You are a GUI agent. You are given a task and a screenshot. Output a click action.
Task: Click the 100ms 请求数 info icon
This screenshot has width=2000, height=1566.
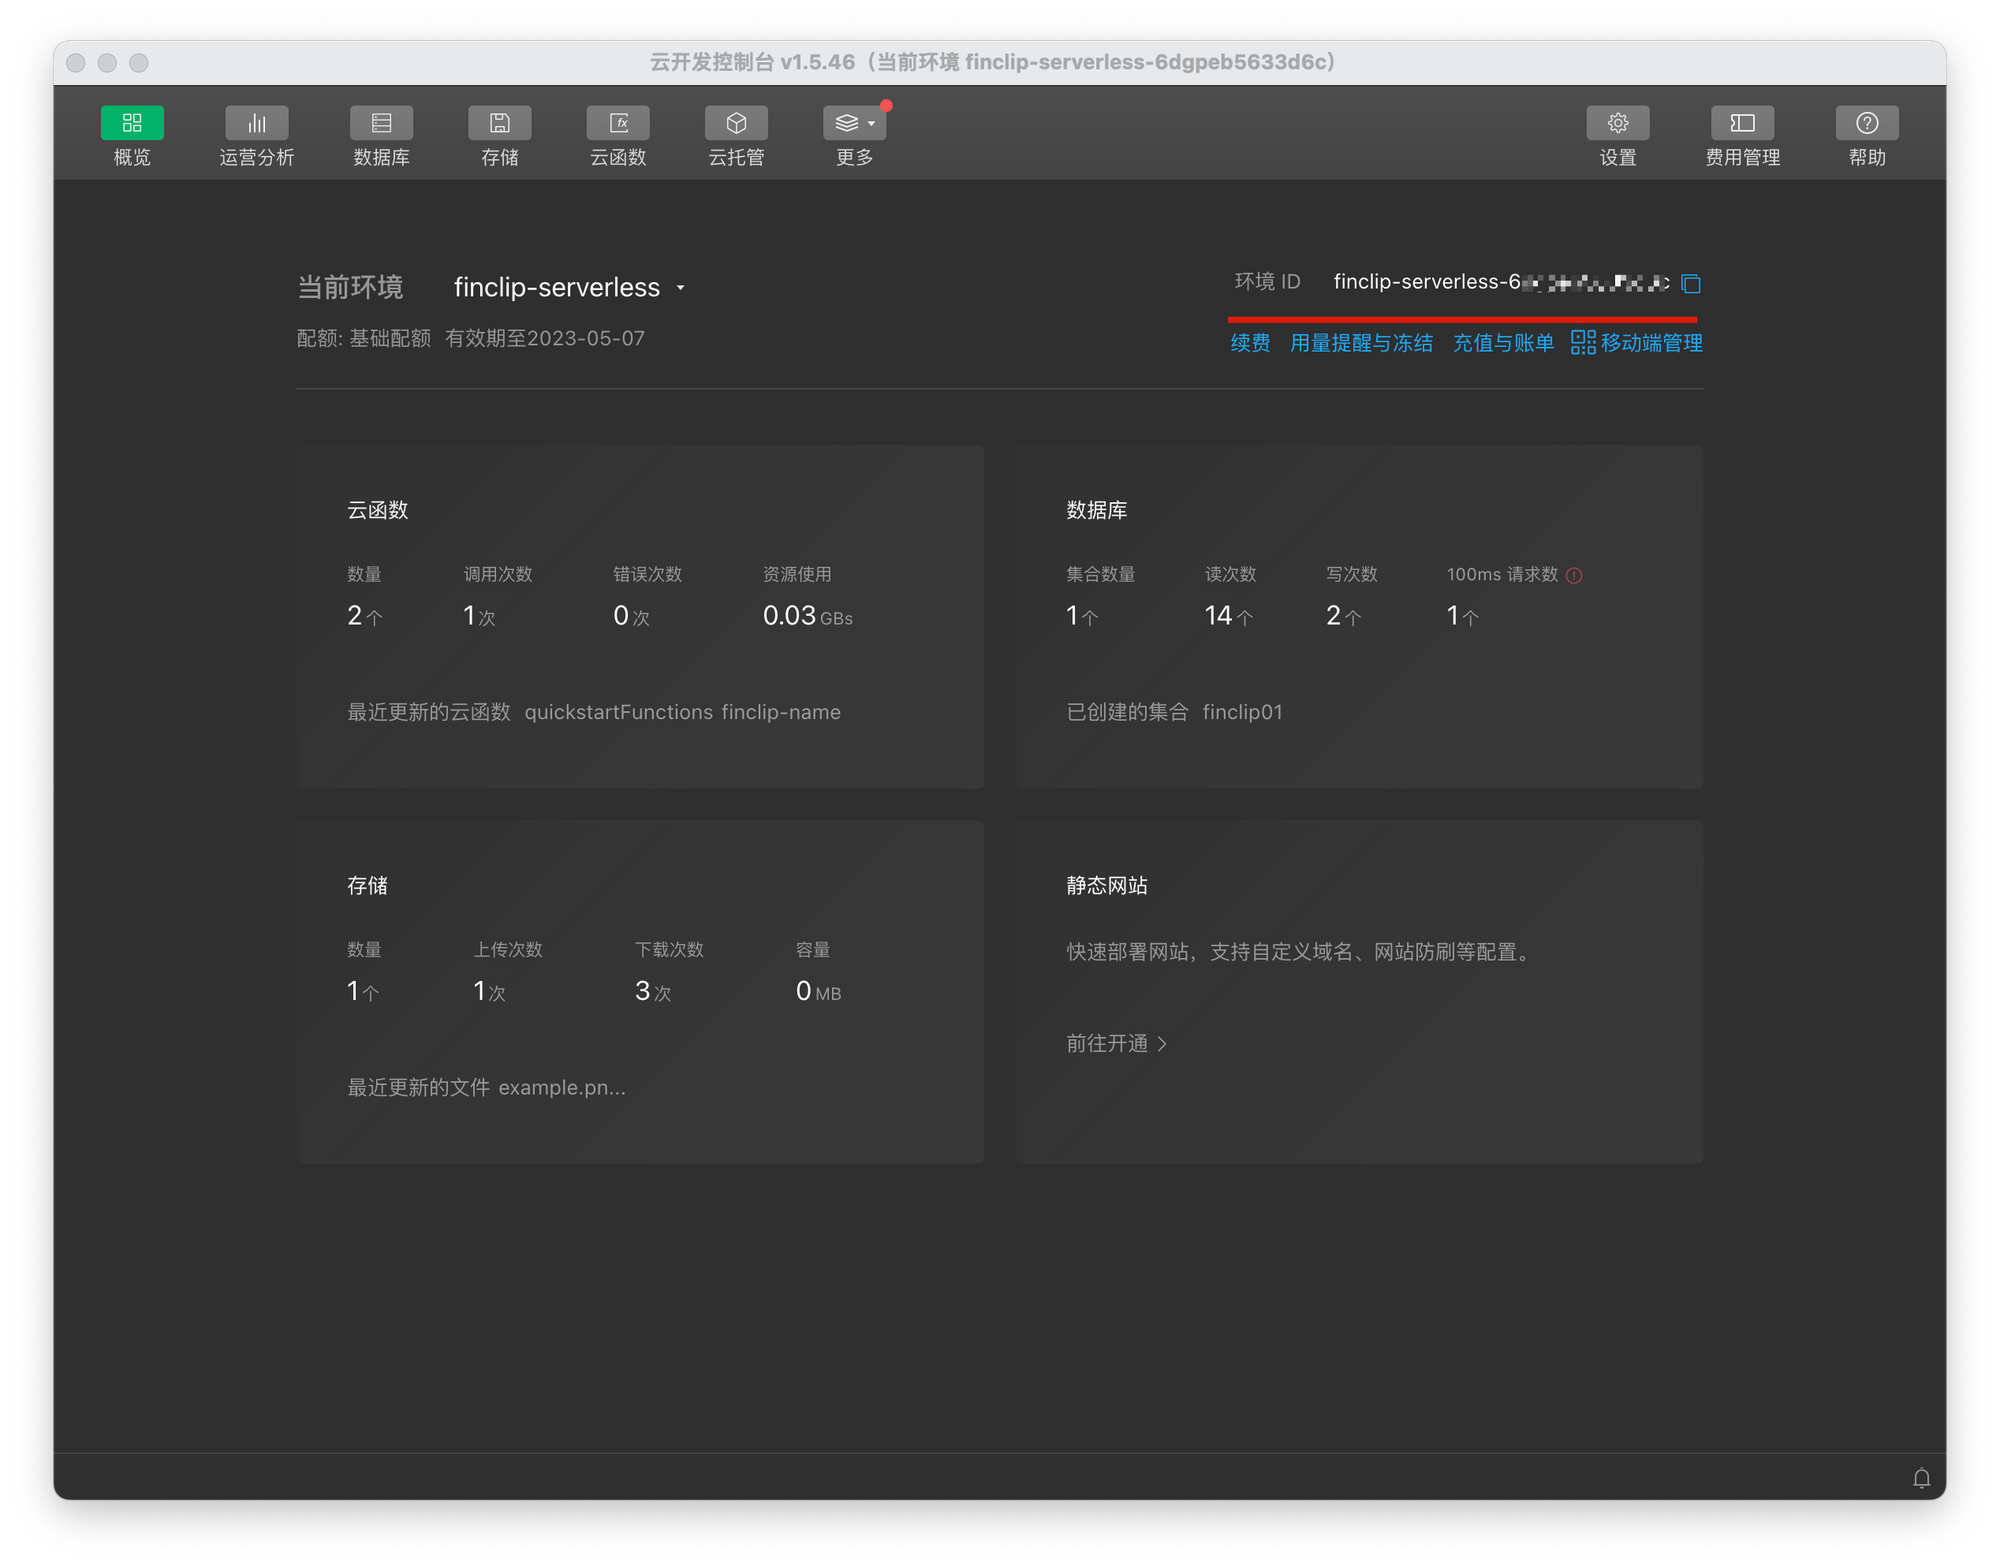1574,575
